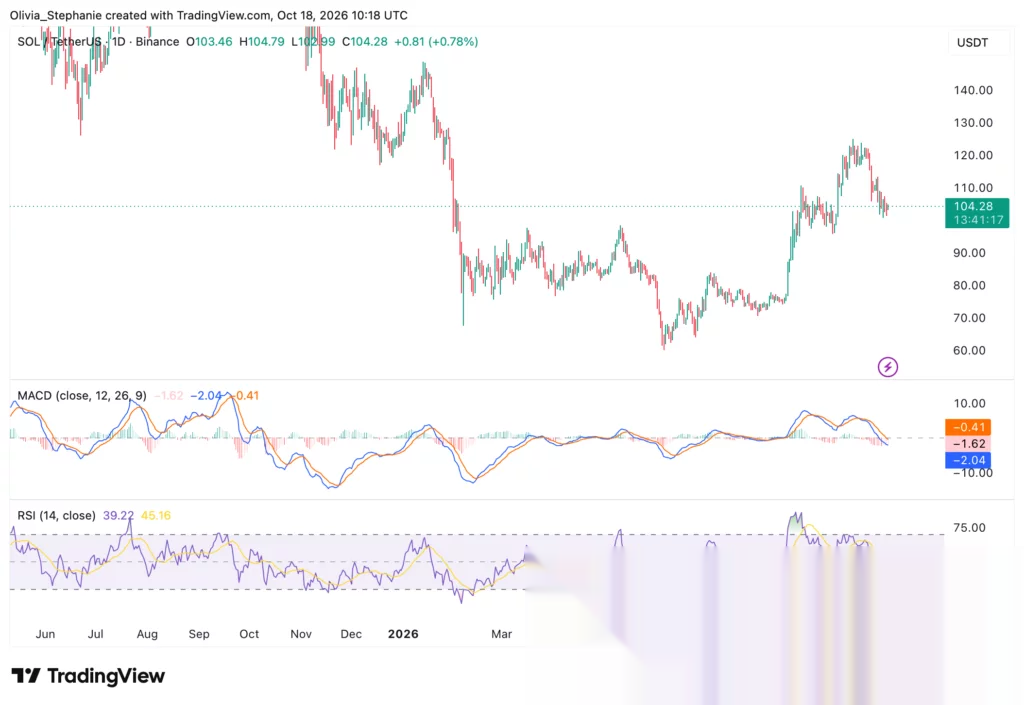Image resolution: width=1024 pixels, height=705 pixels.
Task: Click the 10.00 MACD axis label
Action: coord(969,403)
